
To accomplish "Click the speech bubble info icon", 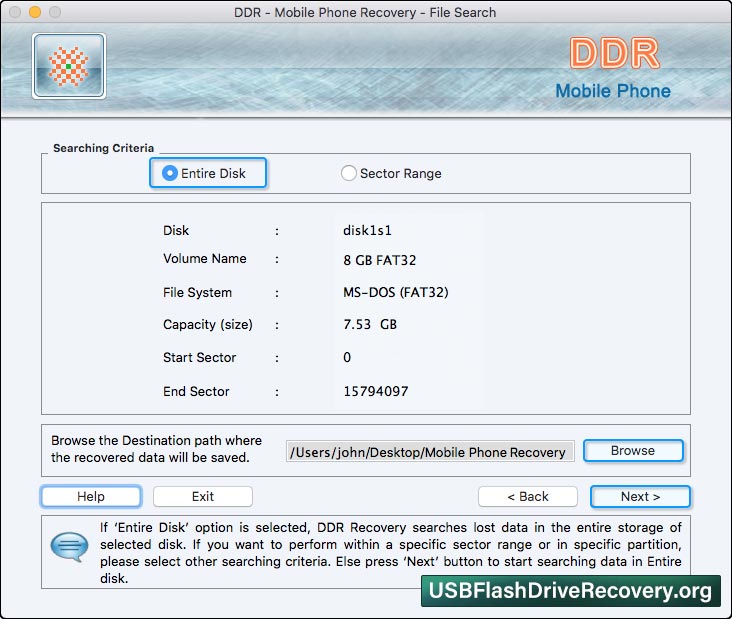I will tap(69, 546).
